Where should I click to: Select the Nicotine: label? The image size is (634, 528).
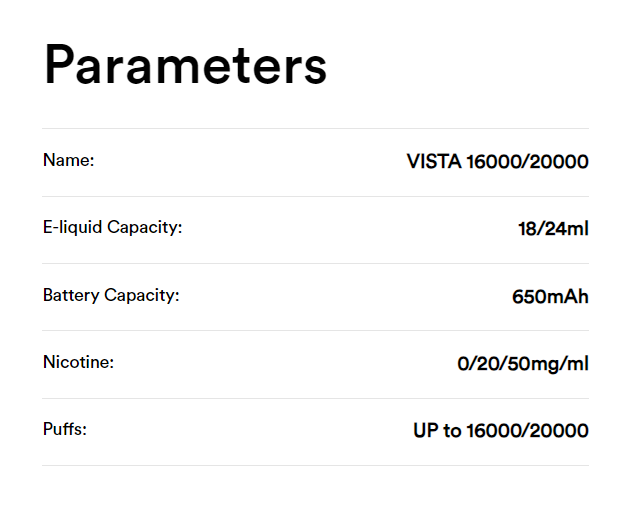[78, 362]
